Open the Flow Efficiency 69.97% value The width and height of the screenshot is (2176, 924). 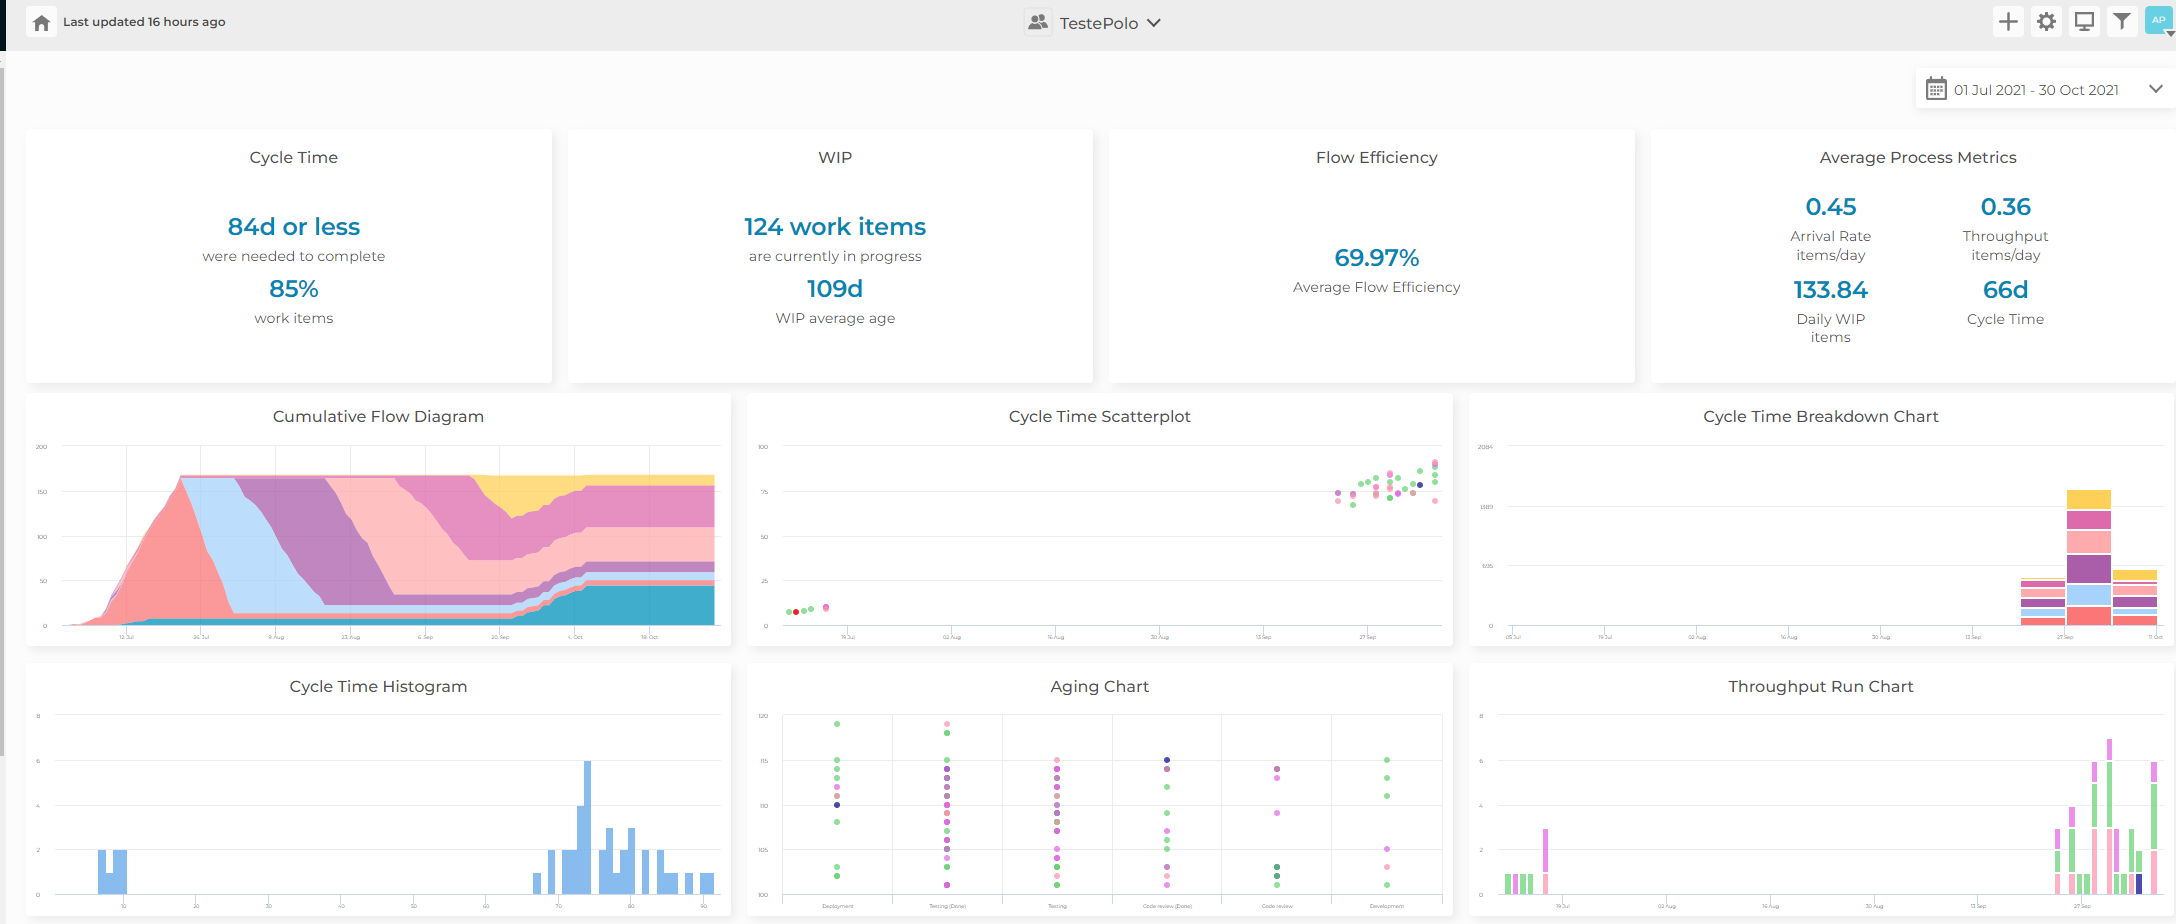tap(1376, 258)
